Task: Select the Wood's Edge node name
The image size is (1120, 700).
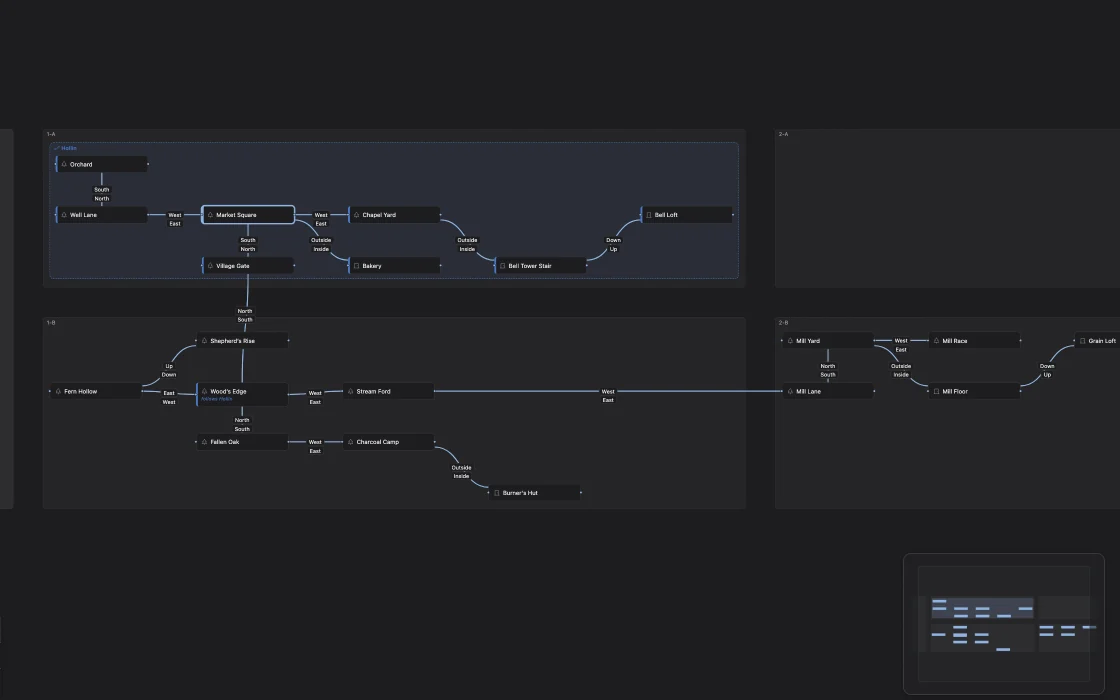Action: point(229,391)
